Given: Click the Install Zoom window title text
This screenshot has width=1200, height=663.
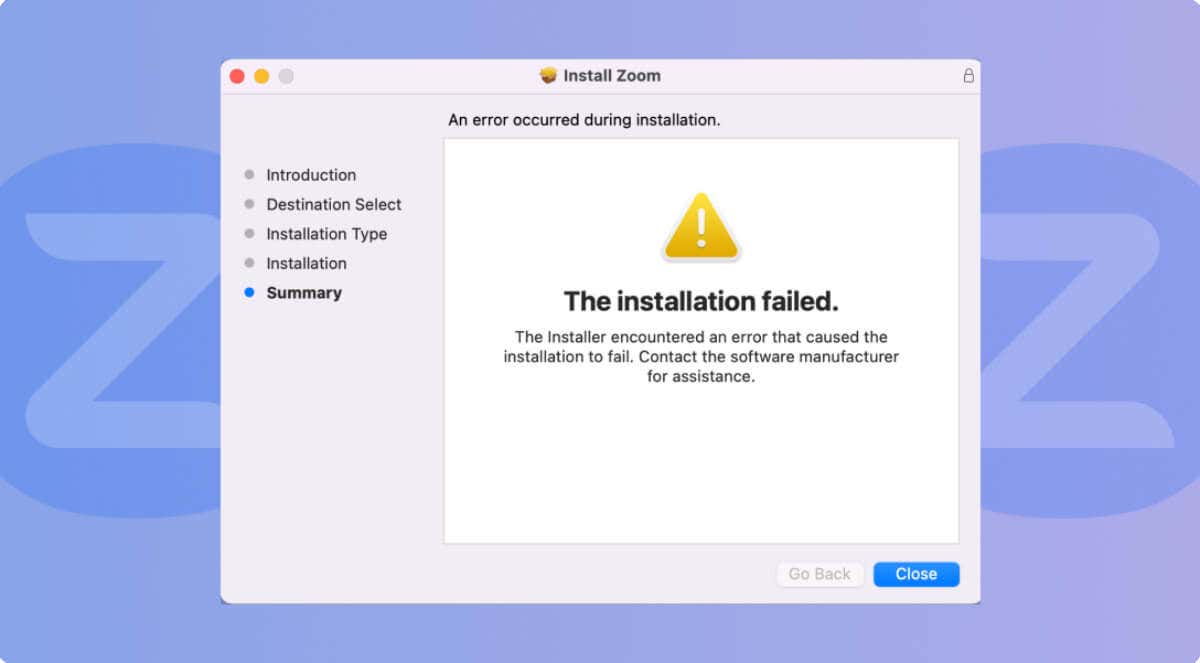Looking at the screenshot, I should (612, 76).
